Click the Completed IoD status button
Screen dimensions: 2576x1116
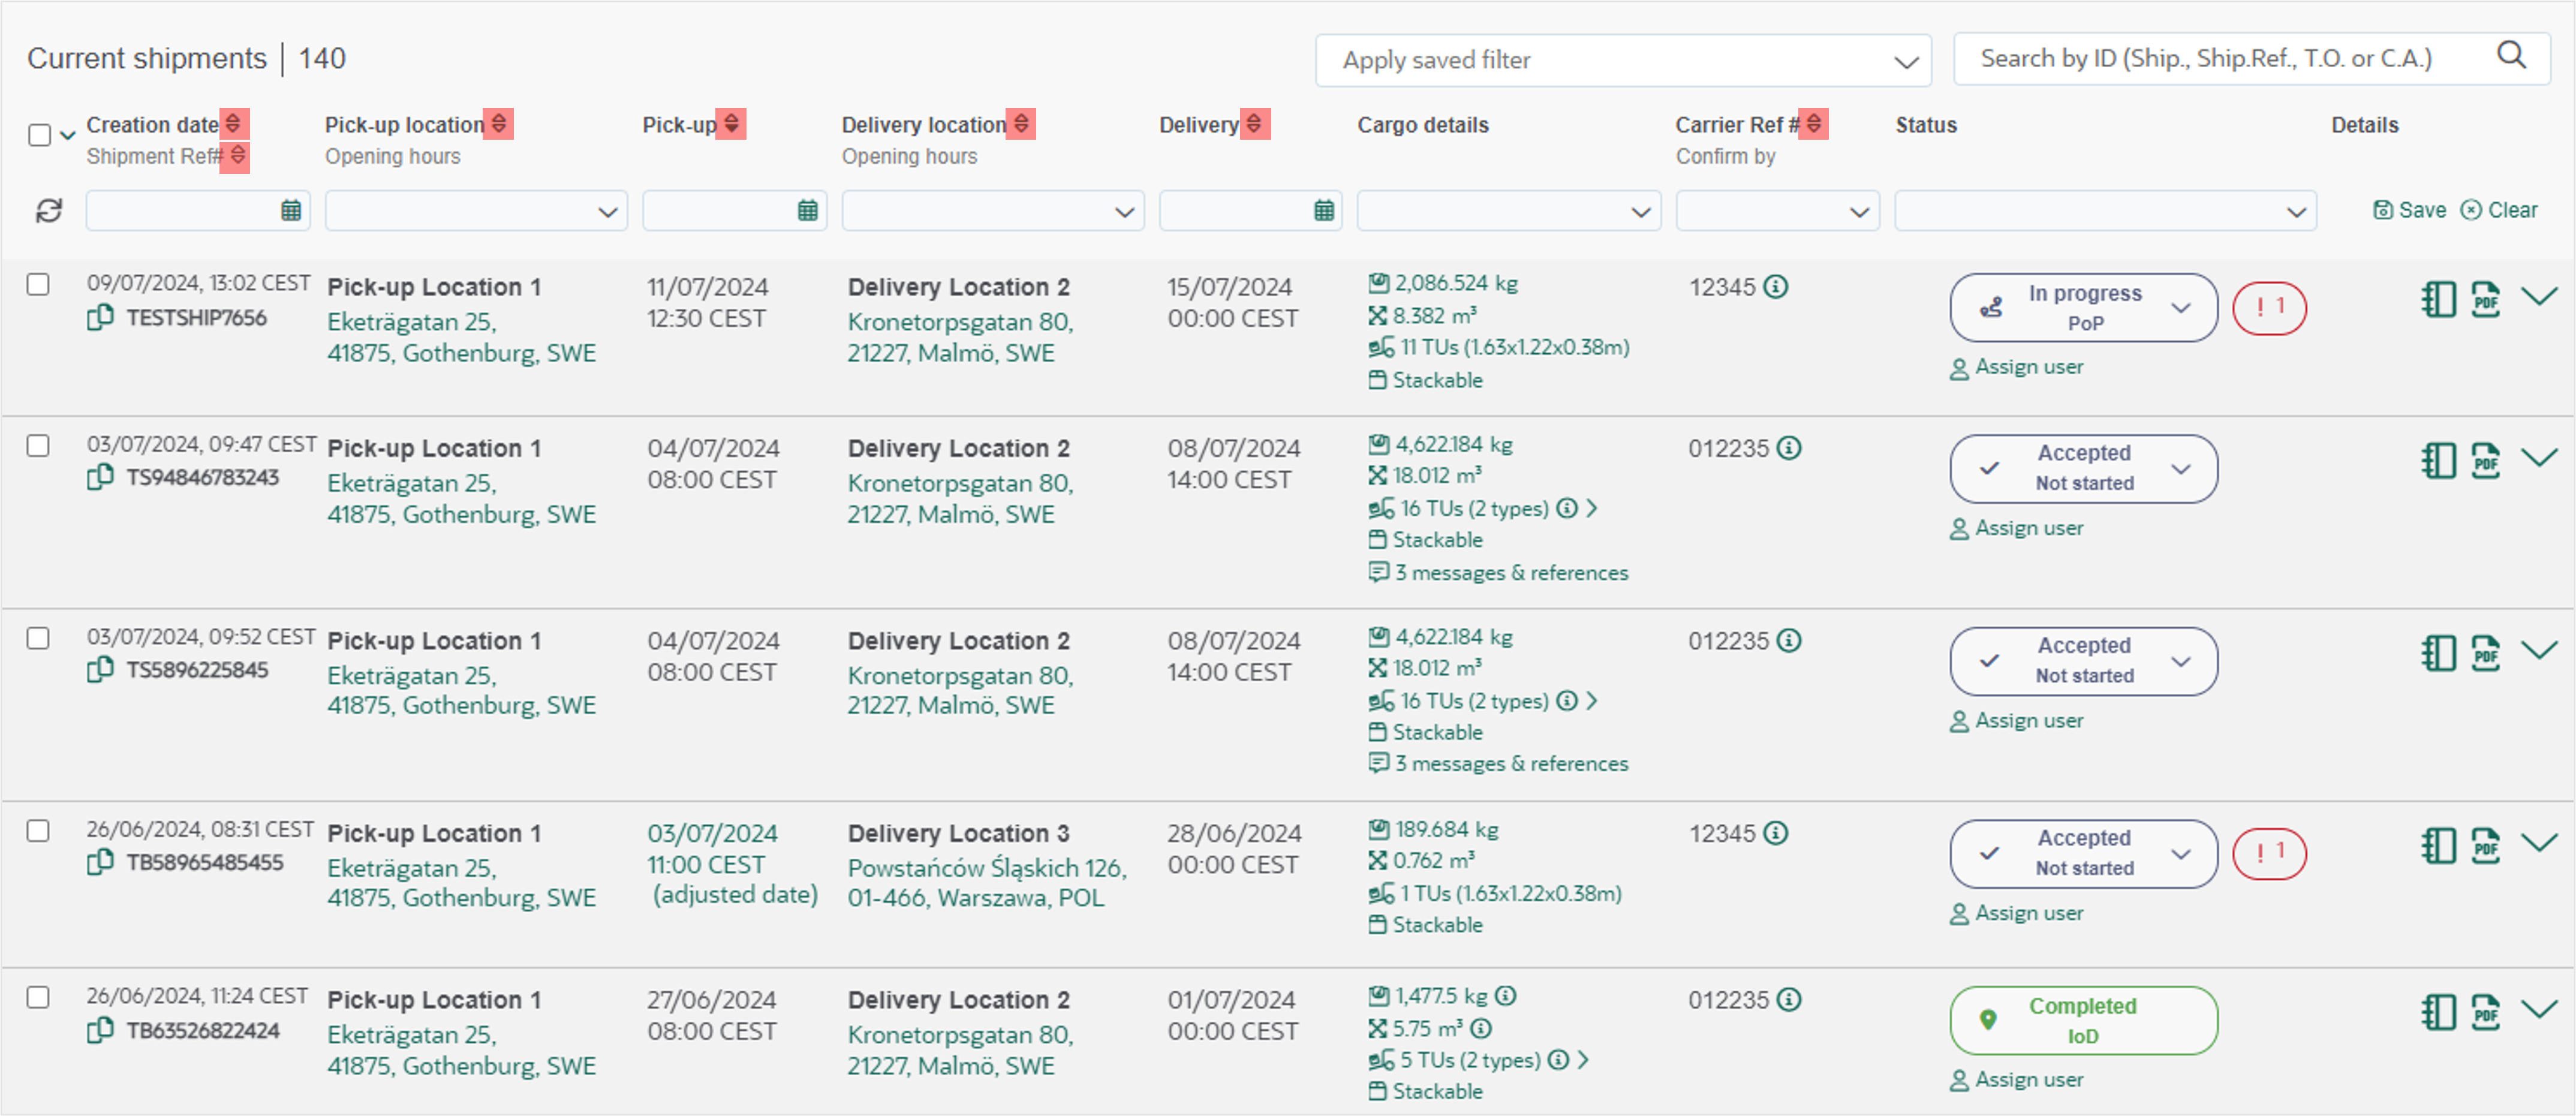[2084, 1021]
